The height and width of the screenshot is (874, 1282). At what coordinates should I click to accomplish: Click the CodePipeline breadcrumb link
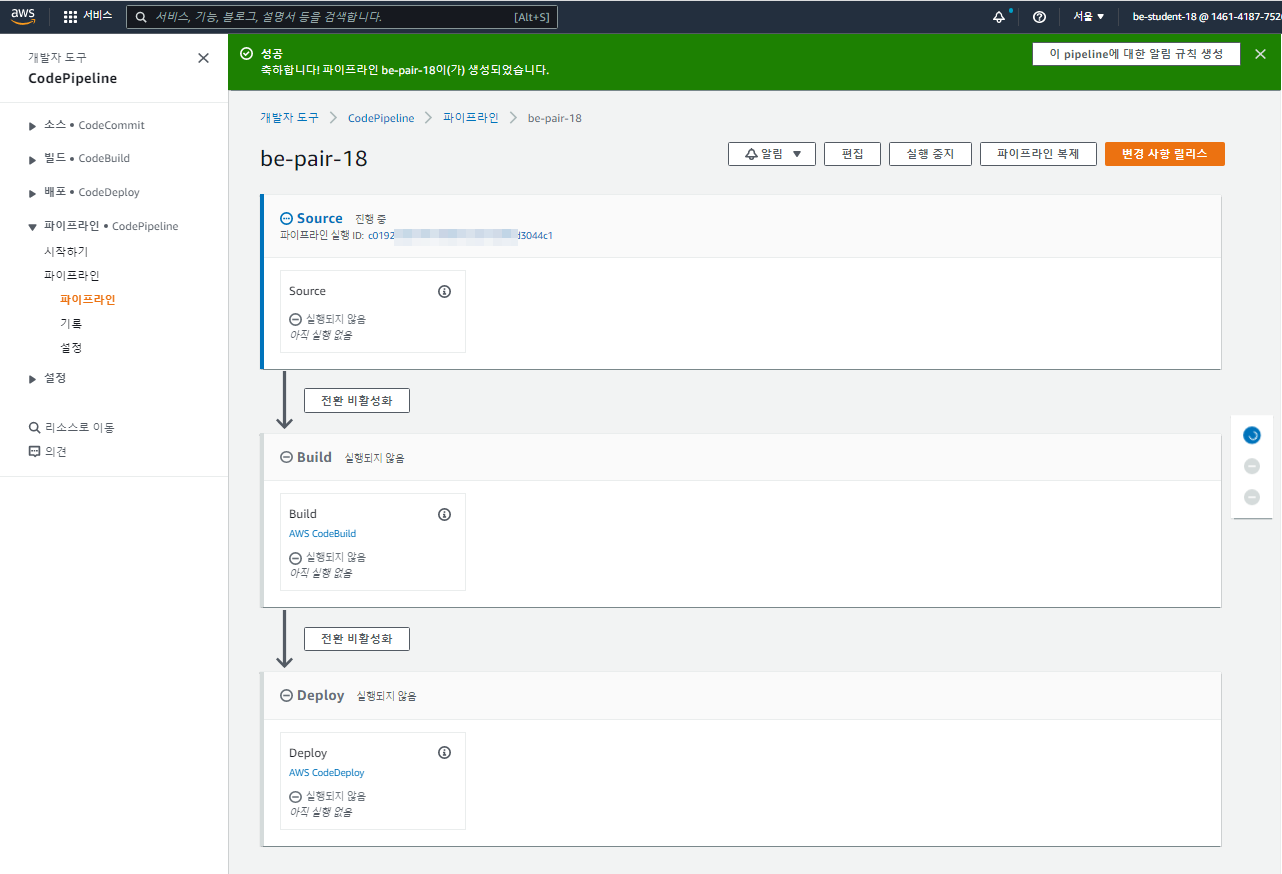coord(381,118)
